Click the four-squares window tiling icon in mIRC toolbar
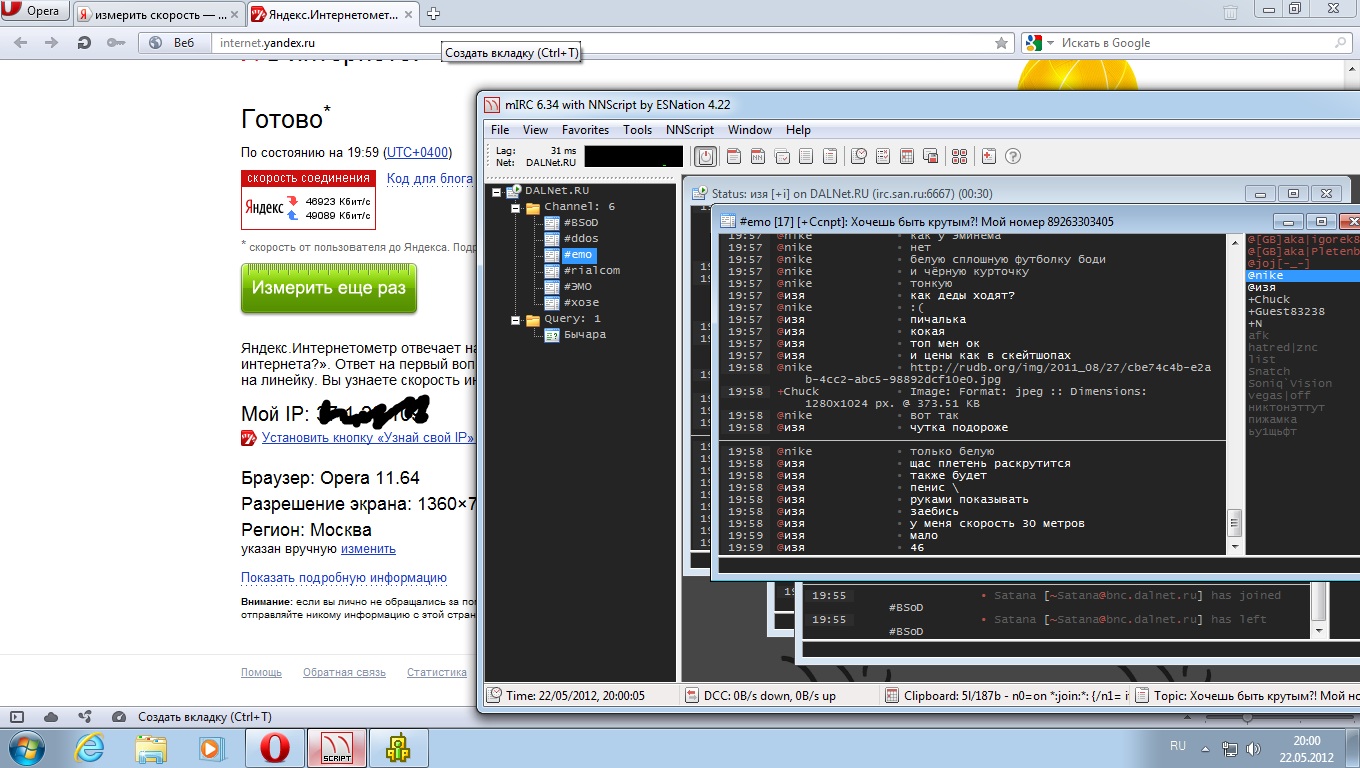This screenshot has width=1360, height=768. pyautogui.click(x=959, y=156)
